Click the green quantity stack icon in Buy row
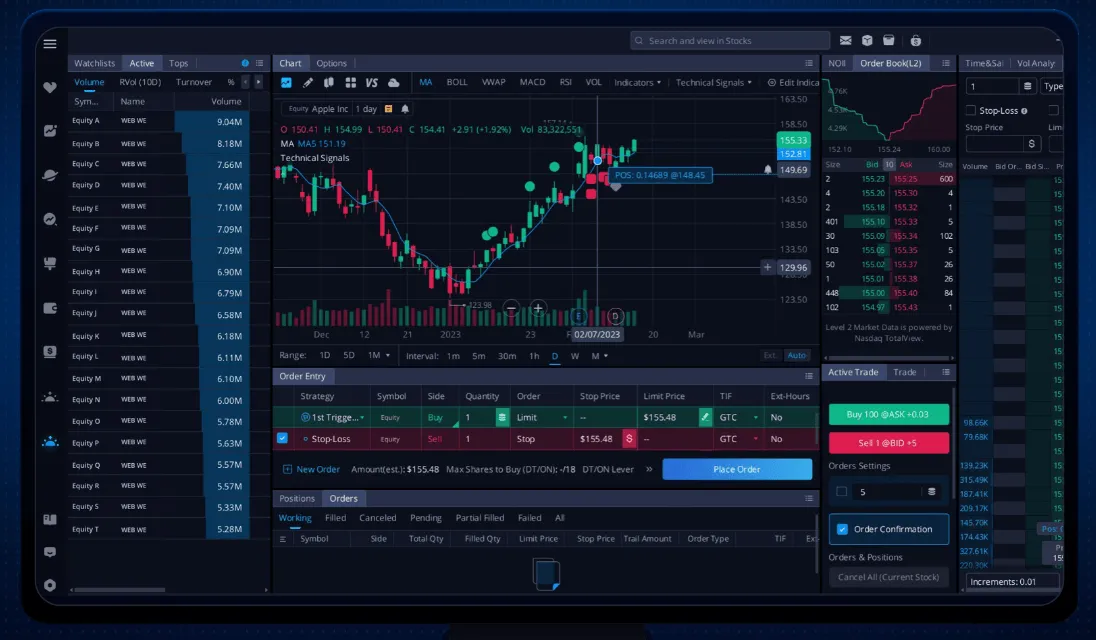The width and height of the screenshot is (1096, 640). 502,417
